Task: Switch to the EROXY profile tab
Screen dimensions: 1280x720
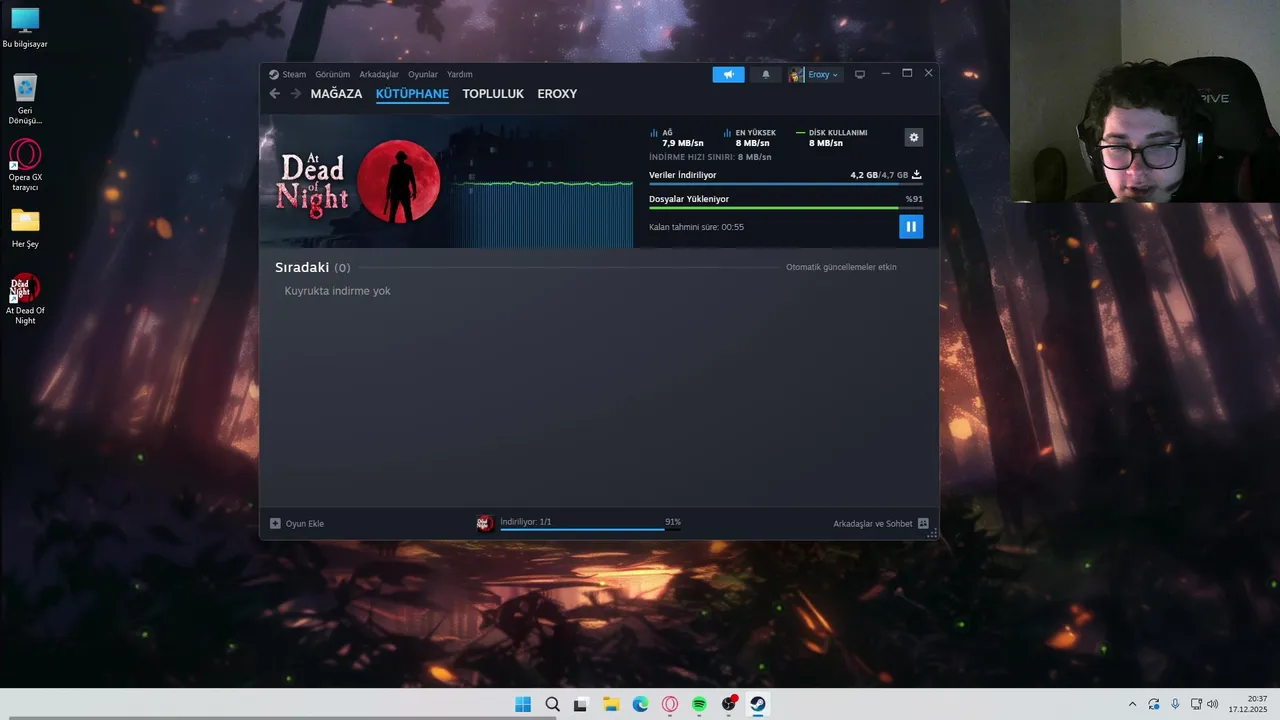Action: 557,94
